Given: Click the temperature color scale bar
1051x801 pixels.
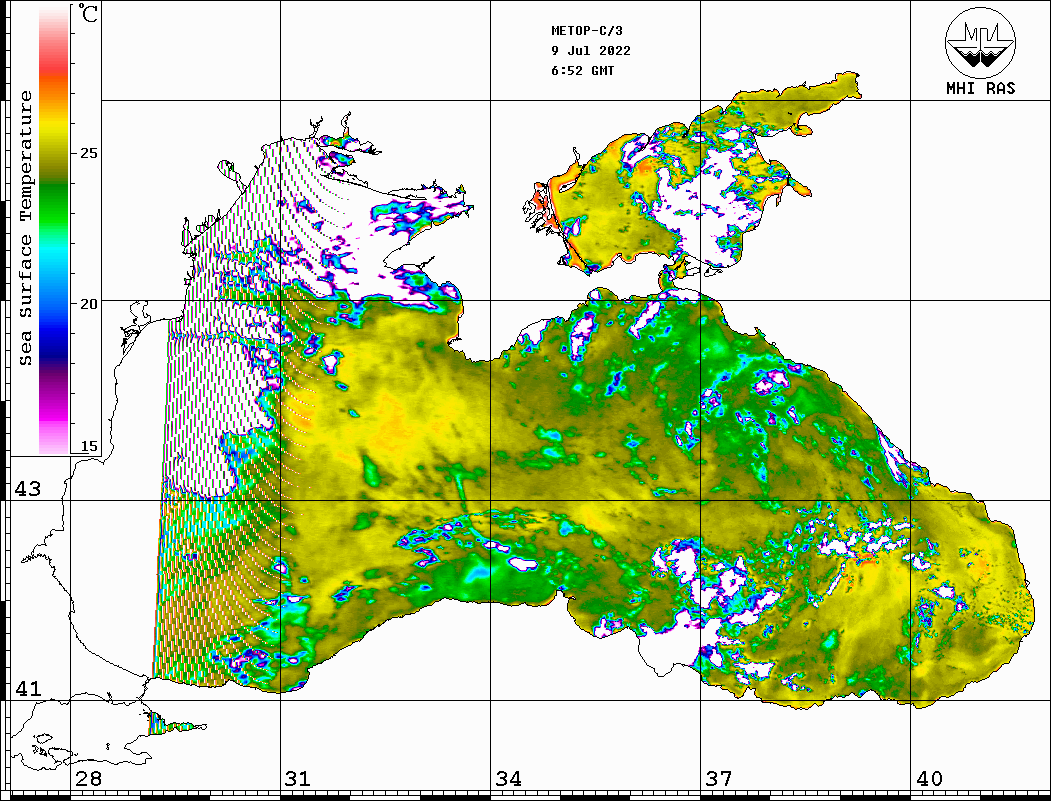Looking at the screenshot, I should pos(54,229).
